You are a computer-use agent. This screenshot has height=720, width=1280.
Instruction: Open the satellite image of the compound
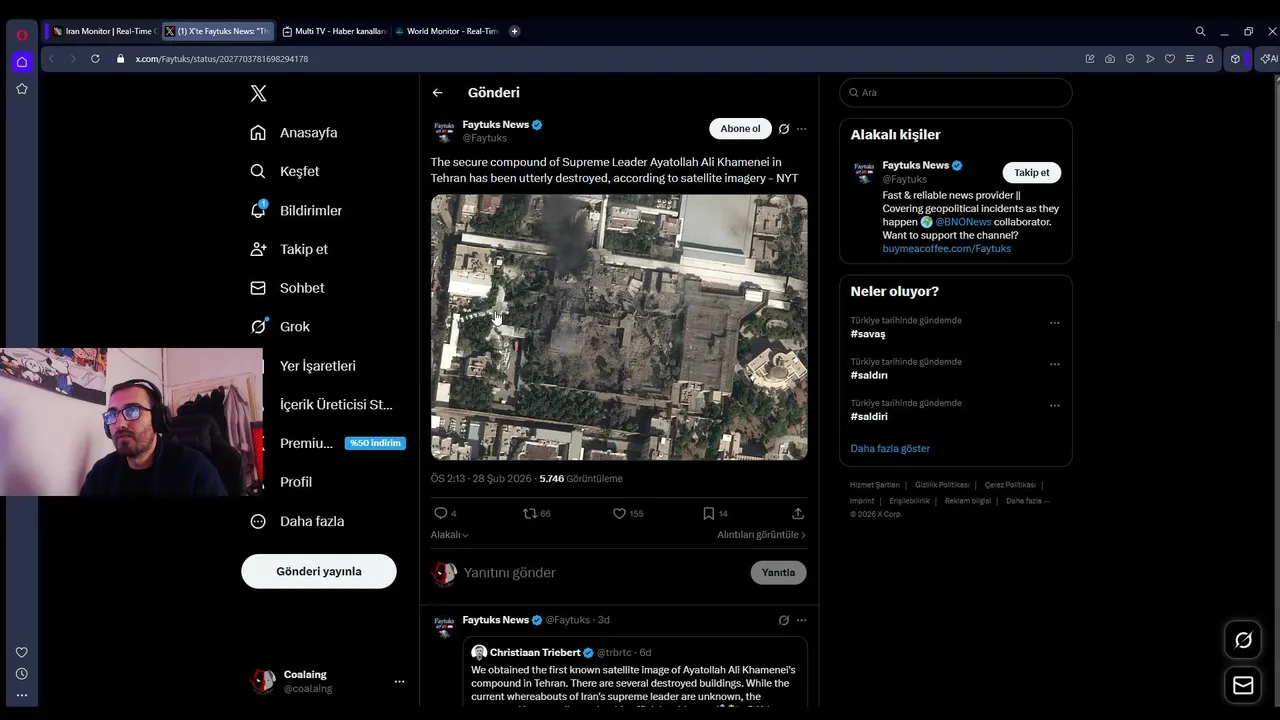pyautogui.click(x=619, y=327)
